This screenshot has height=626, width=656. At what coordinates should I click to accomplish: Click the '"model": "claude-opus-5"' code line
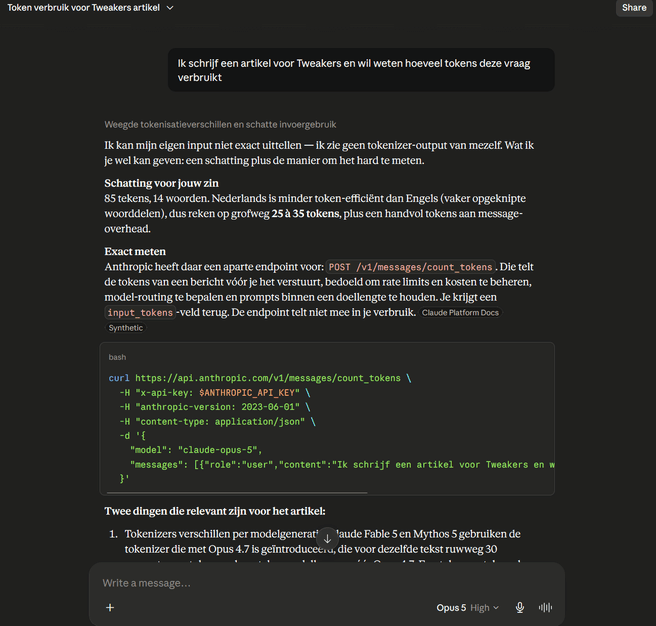click(196, 450)
